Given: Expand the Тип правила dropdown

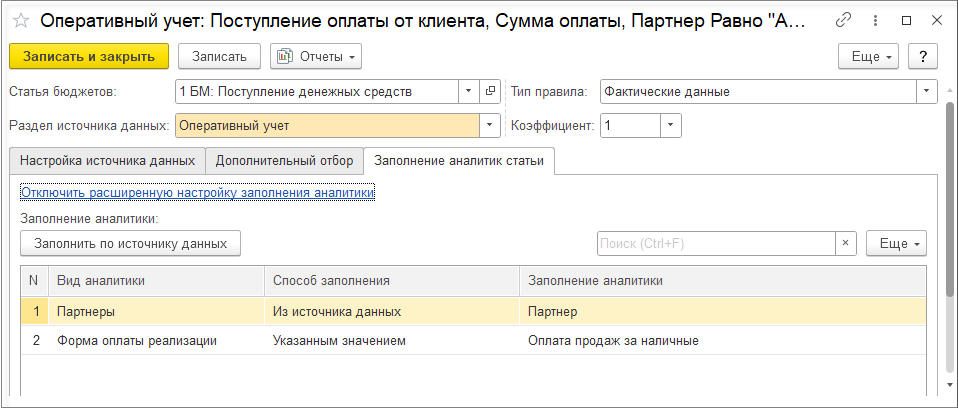Looking at the screenshot, I should 927,92.
